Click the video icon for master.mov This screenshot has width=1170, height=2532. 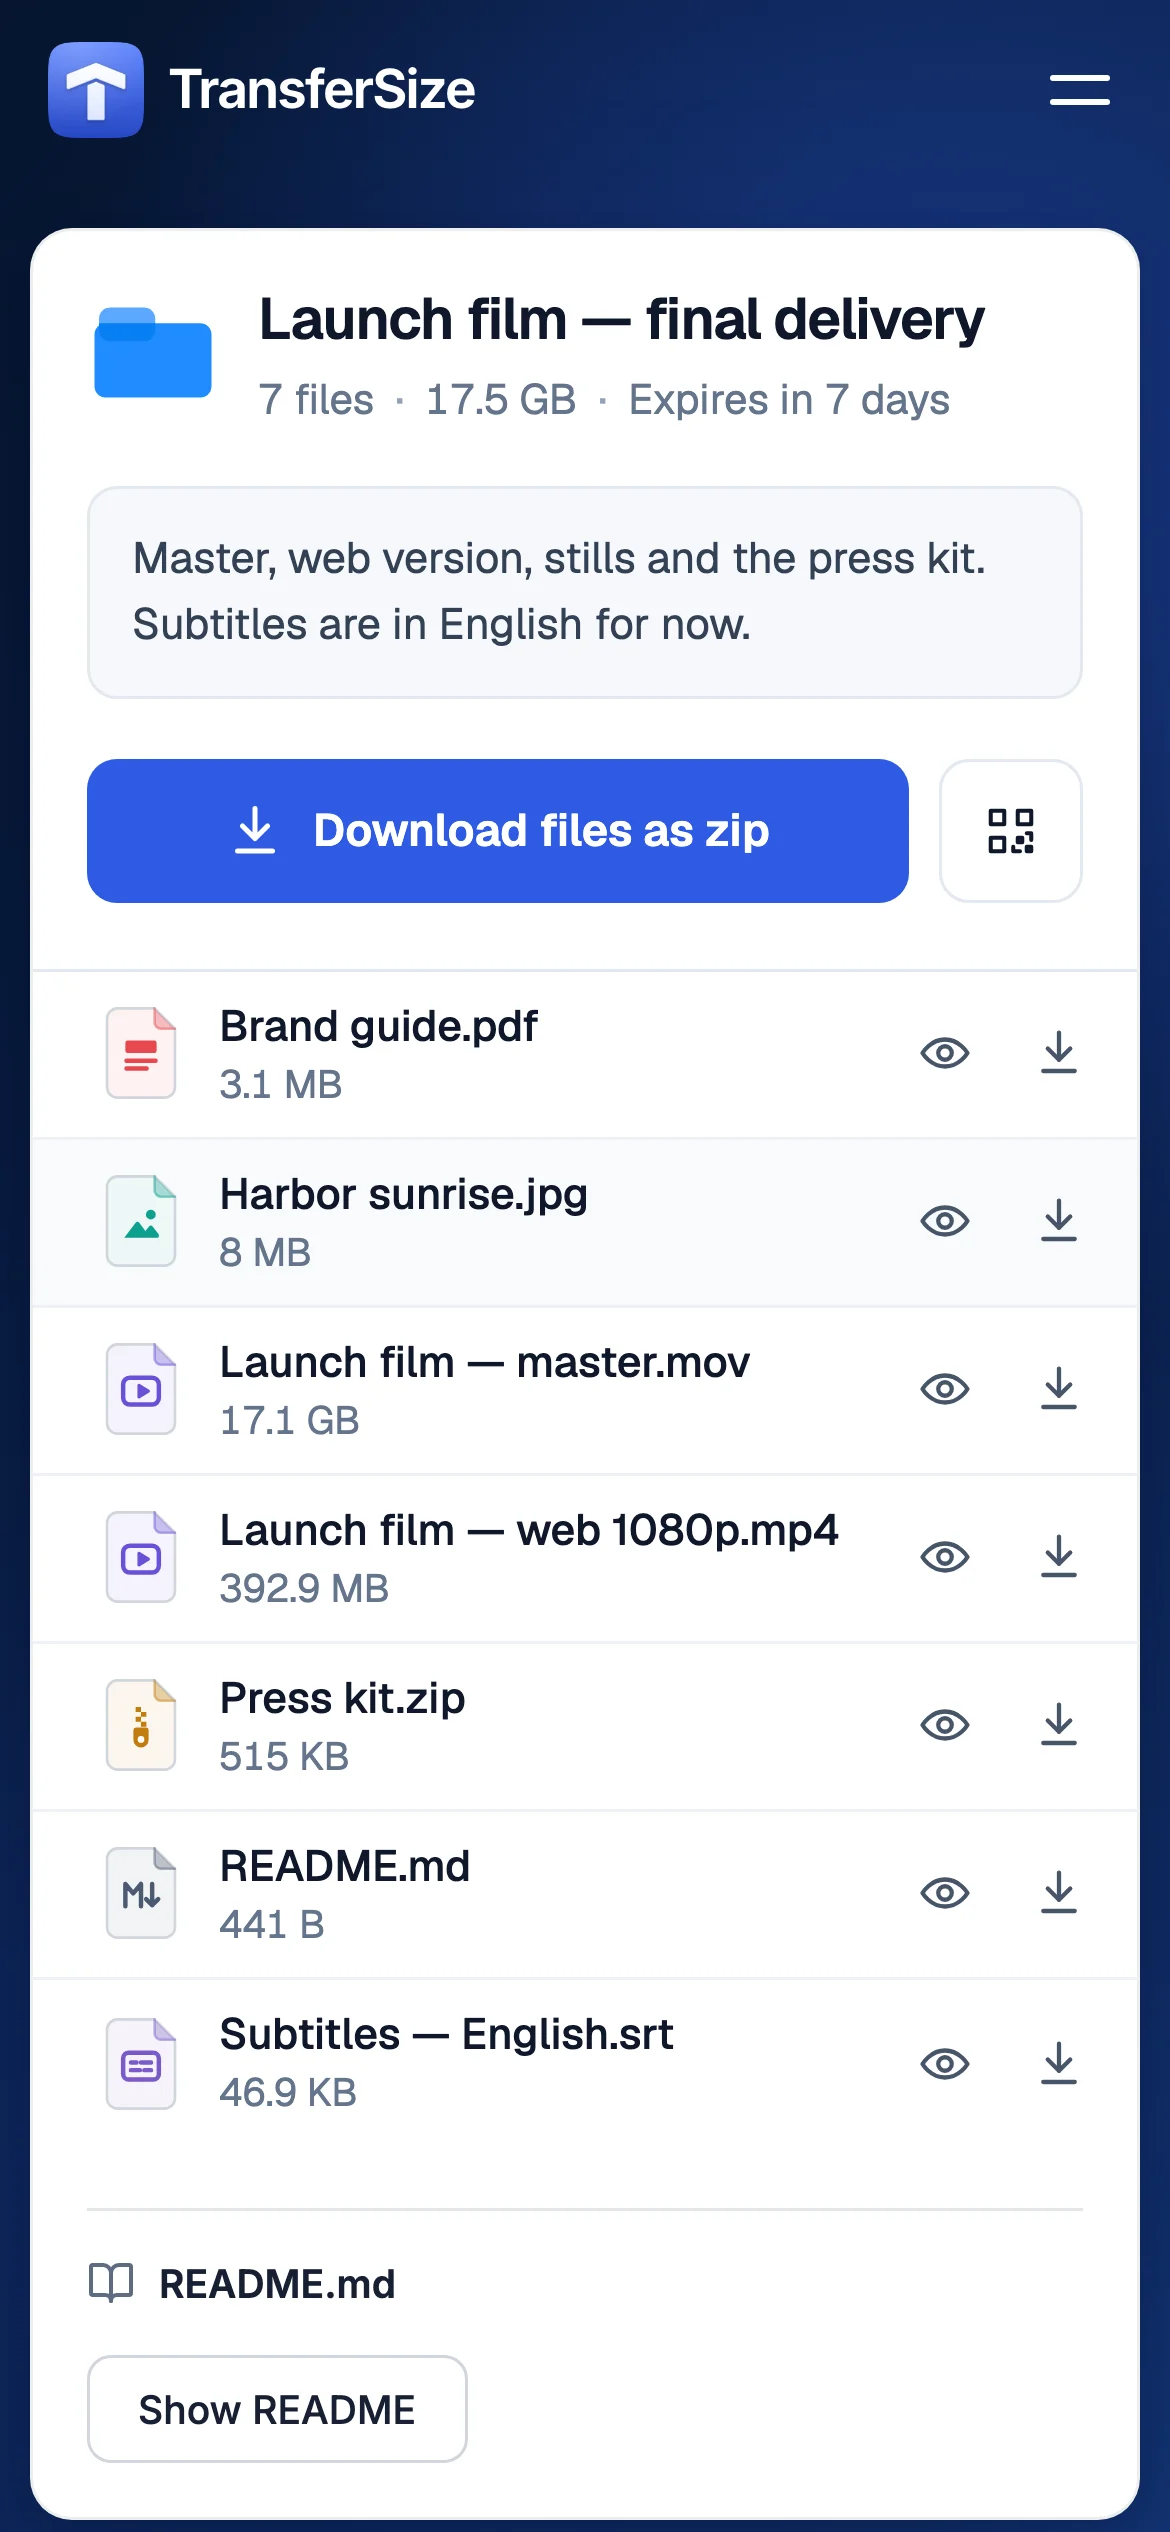coord(141,1389)
